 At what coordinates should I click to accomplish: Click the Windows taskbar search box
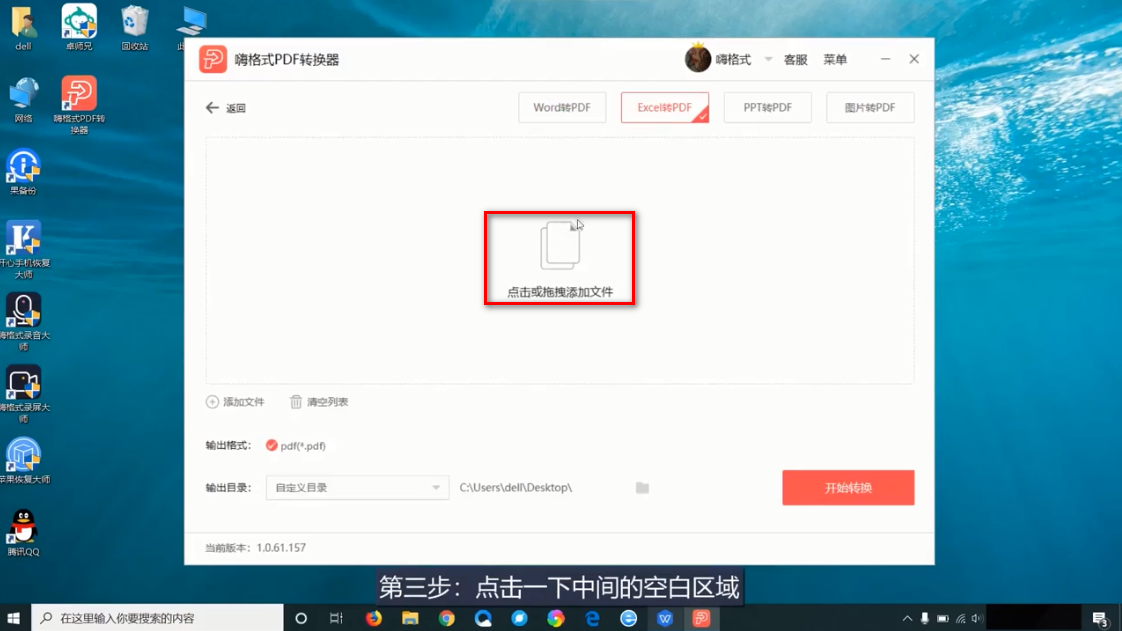click(157, 618)
